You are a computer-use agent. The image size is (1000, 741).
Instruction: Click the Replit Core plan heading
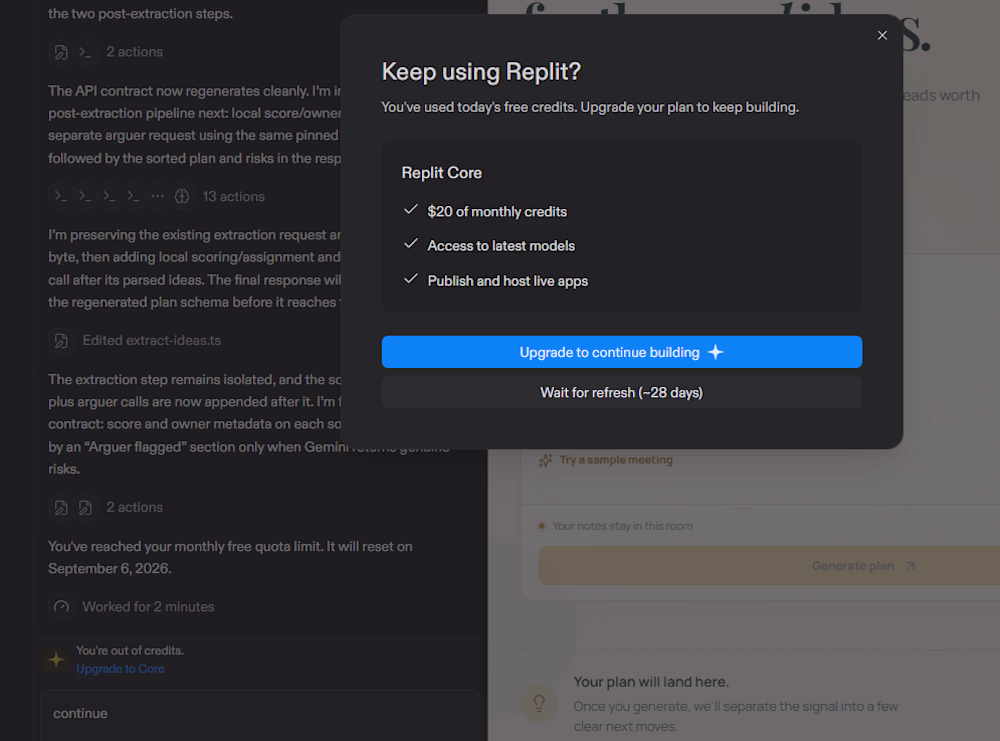442,173
